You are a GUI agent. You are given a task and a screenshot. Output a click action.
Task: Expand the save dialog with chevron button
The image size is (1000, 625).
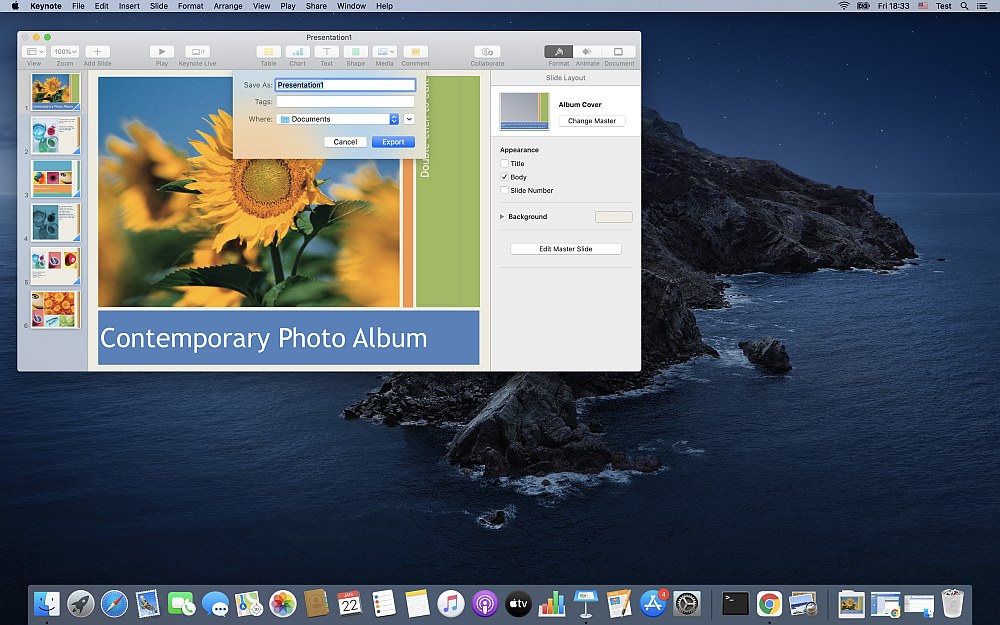point(409,119)
